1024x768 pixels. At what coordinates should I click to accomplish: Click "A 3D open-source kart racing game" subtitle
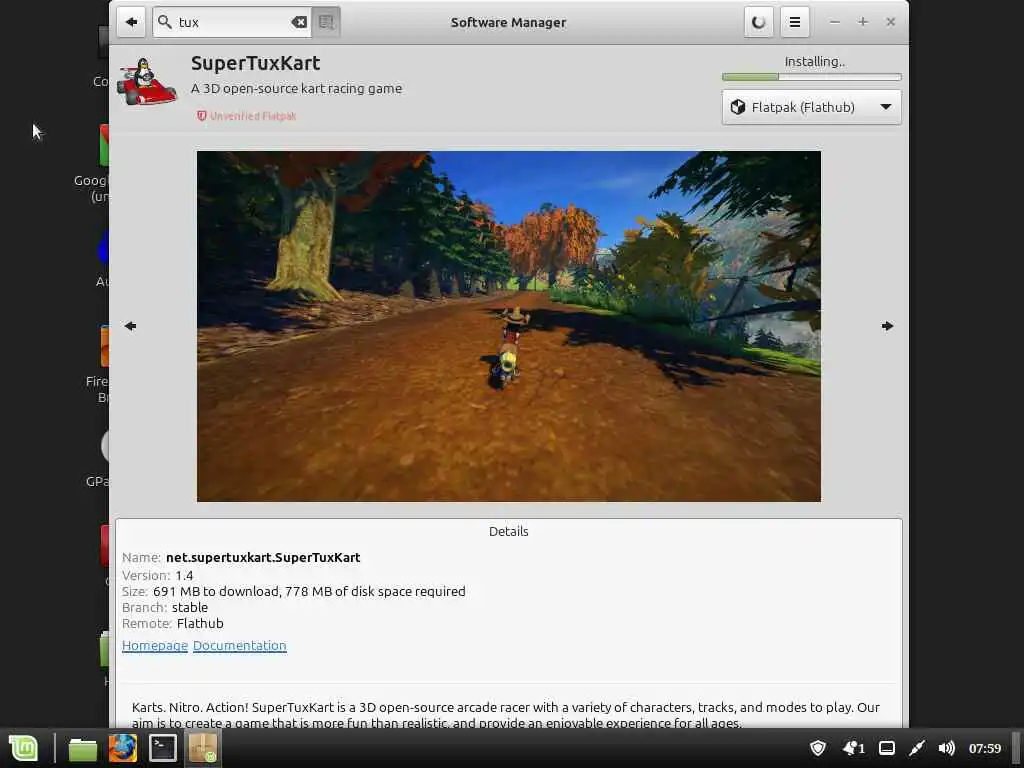point(296,88)
